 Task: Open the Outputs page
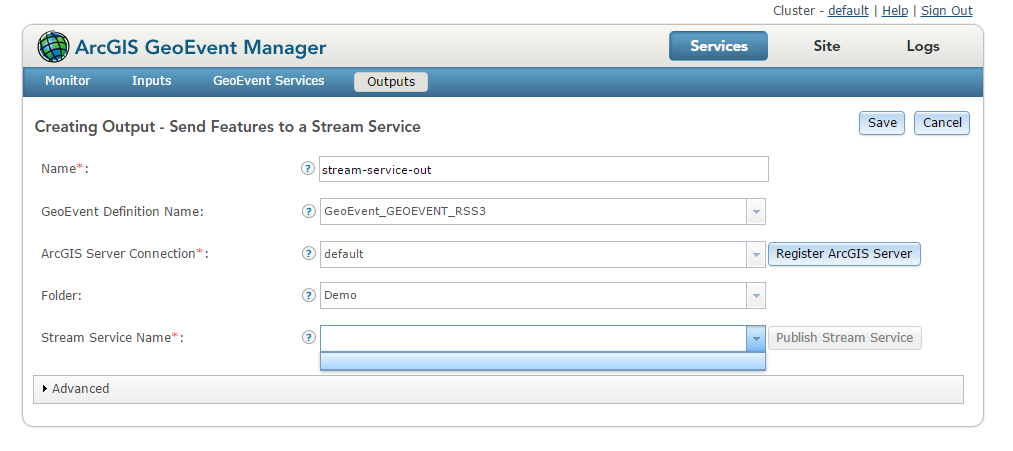tap(391, 81)
